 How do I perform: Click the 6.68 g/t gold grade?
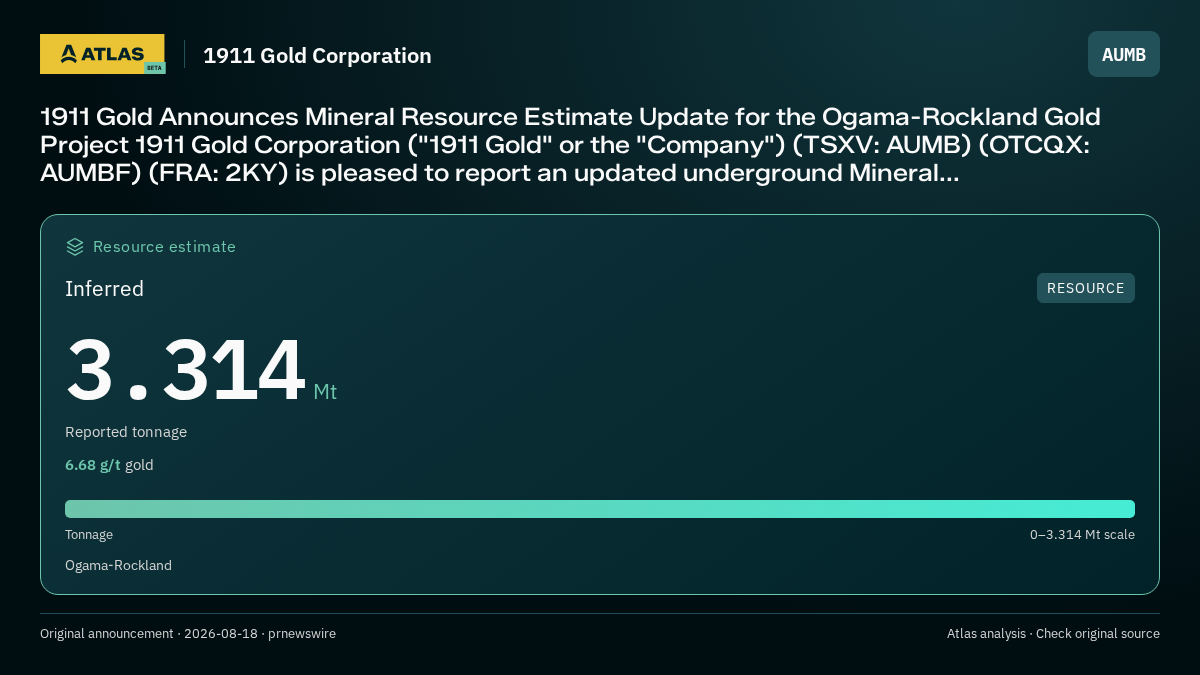click(109, 465)
